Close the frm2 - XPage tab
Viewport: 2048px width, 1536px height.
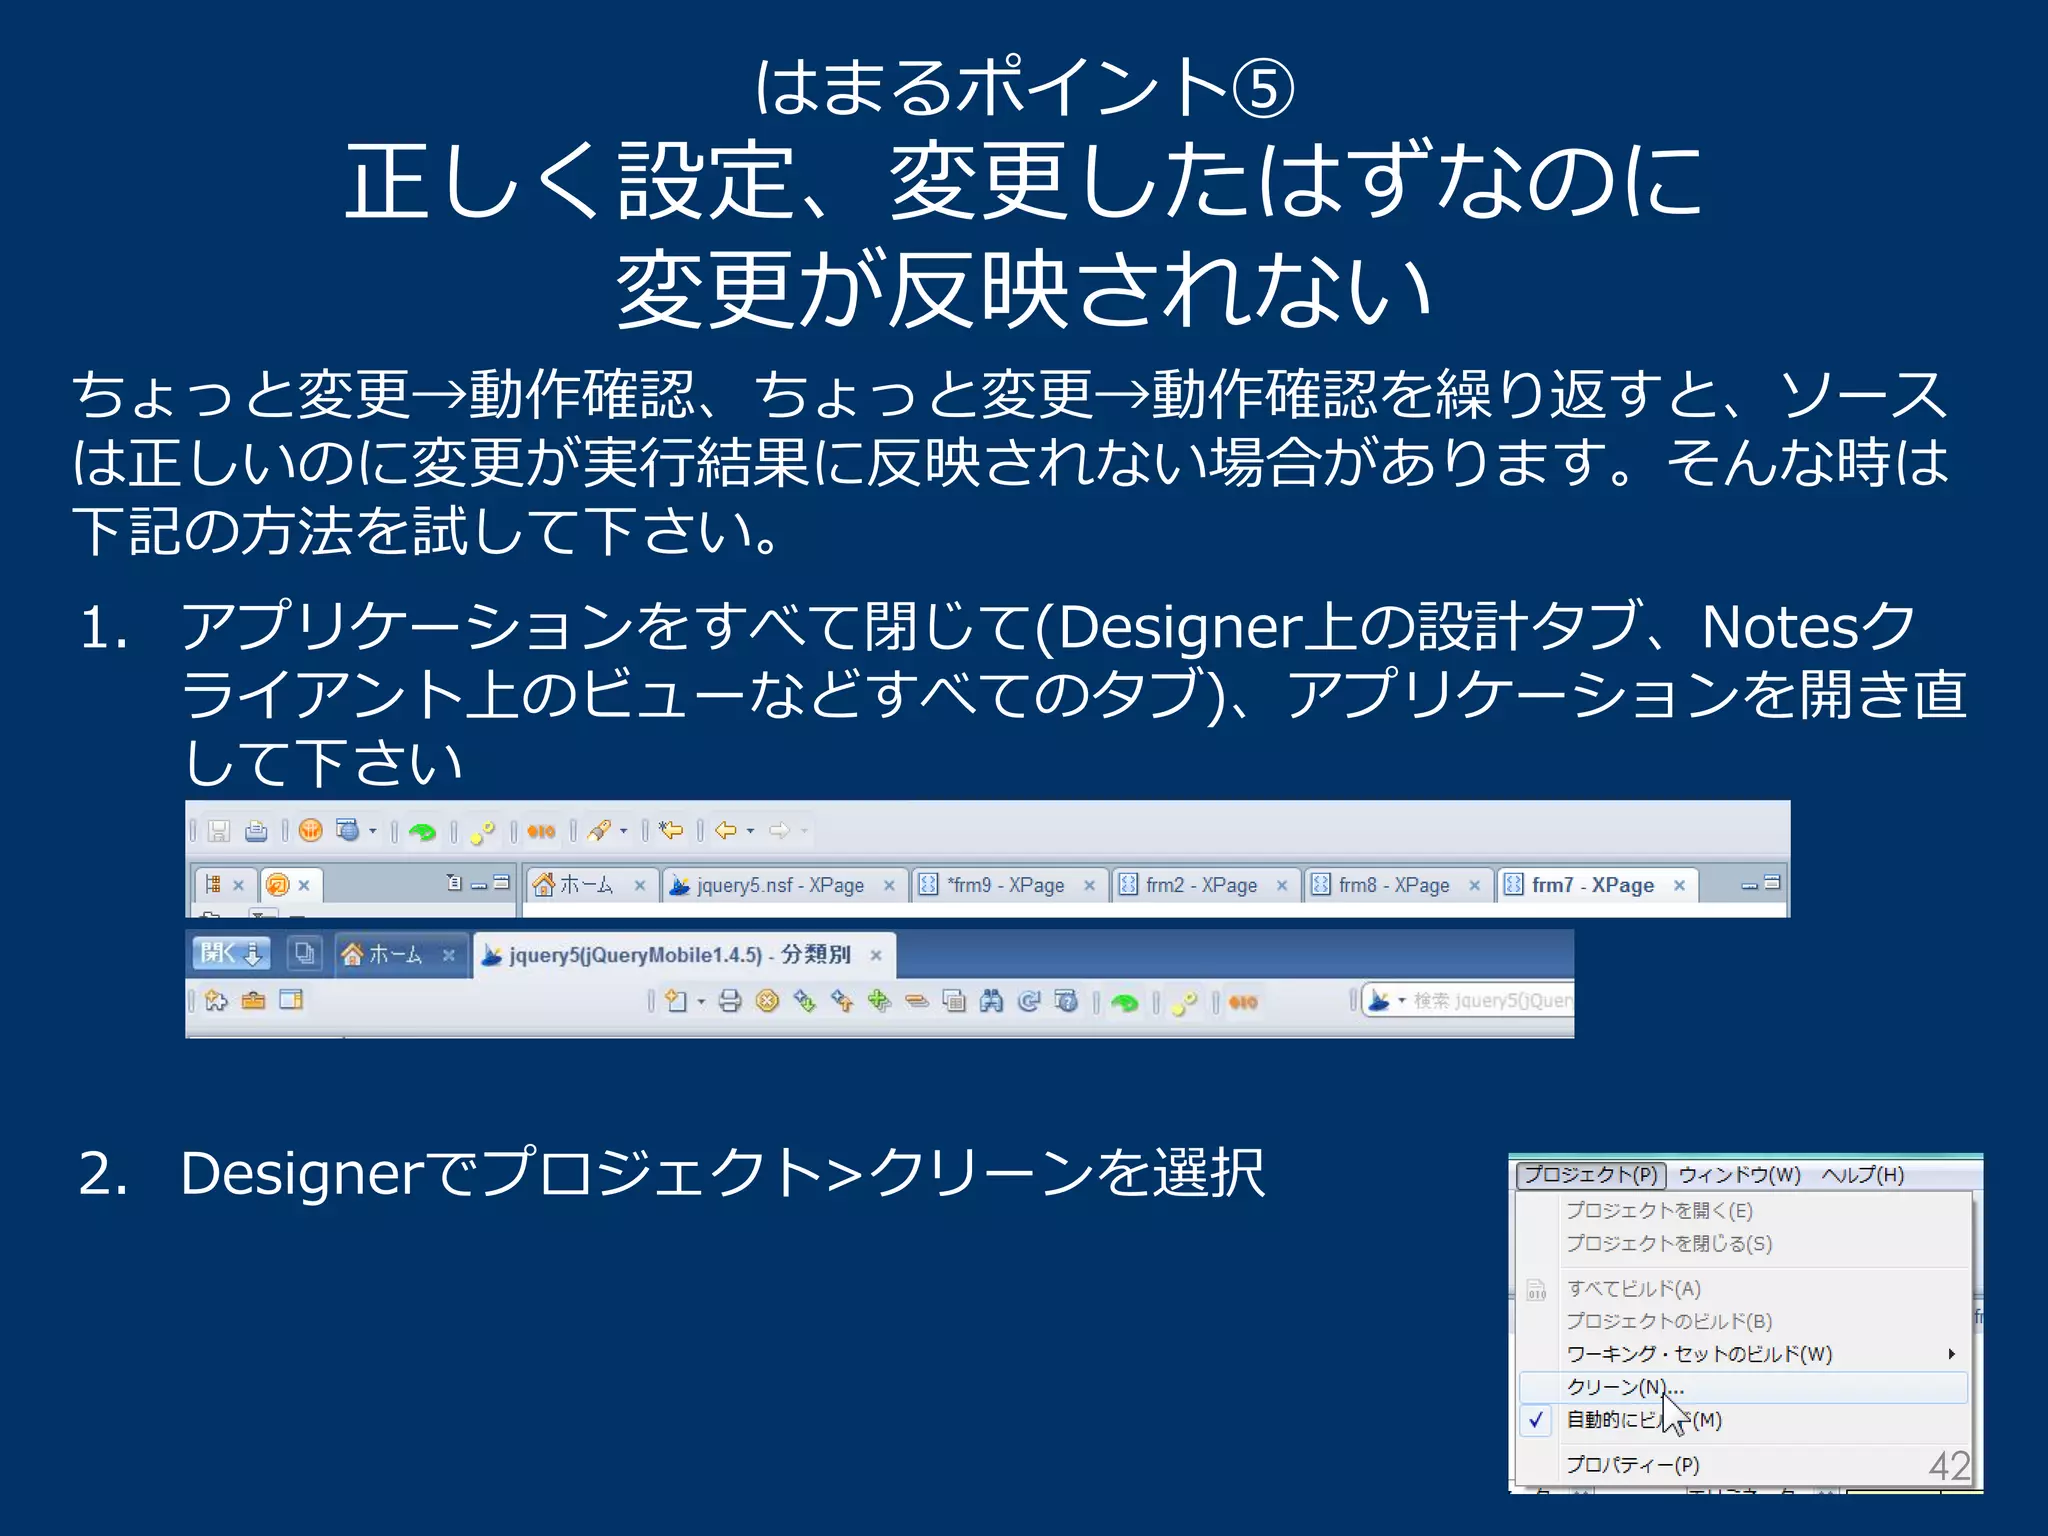tap(1281, 885)
